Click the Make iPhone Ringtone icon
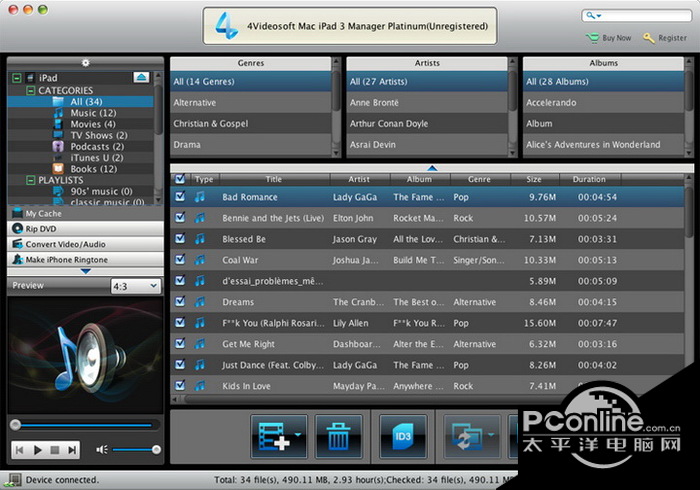This screenshot has width=700, height=490. [x=17, y=259]
